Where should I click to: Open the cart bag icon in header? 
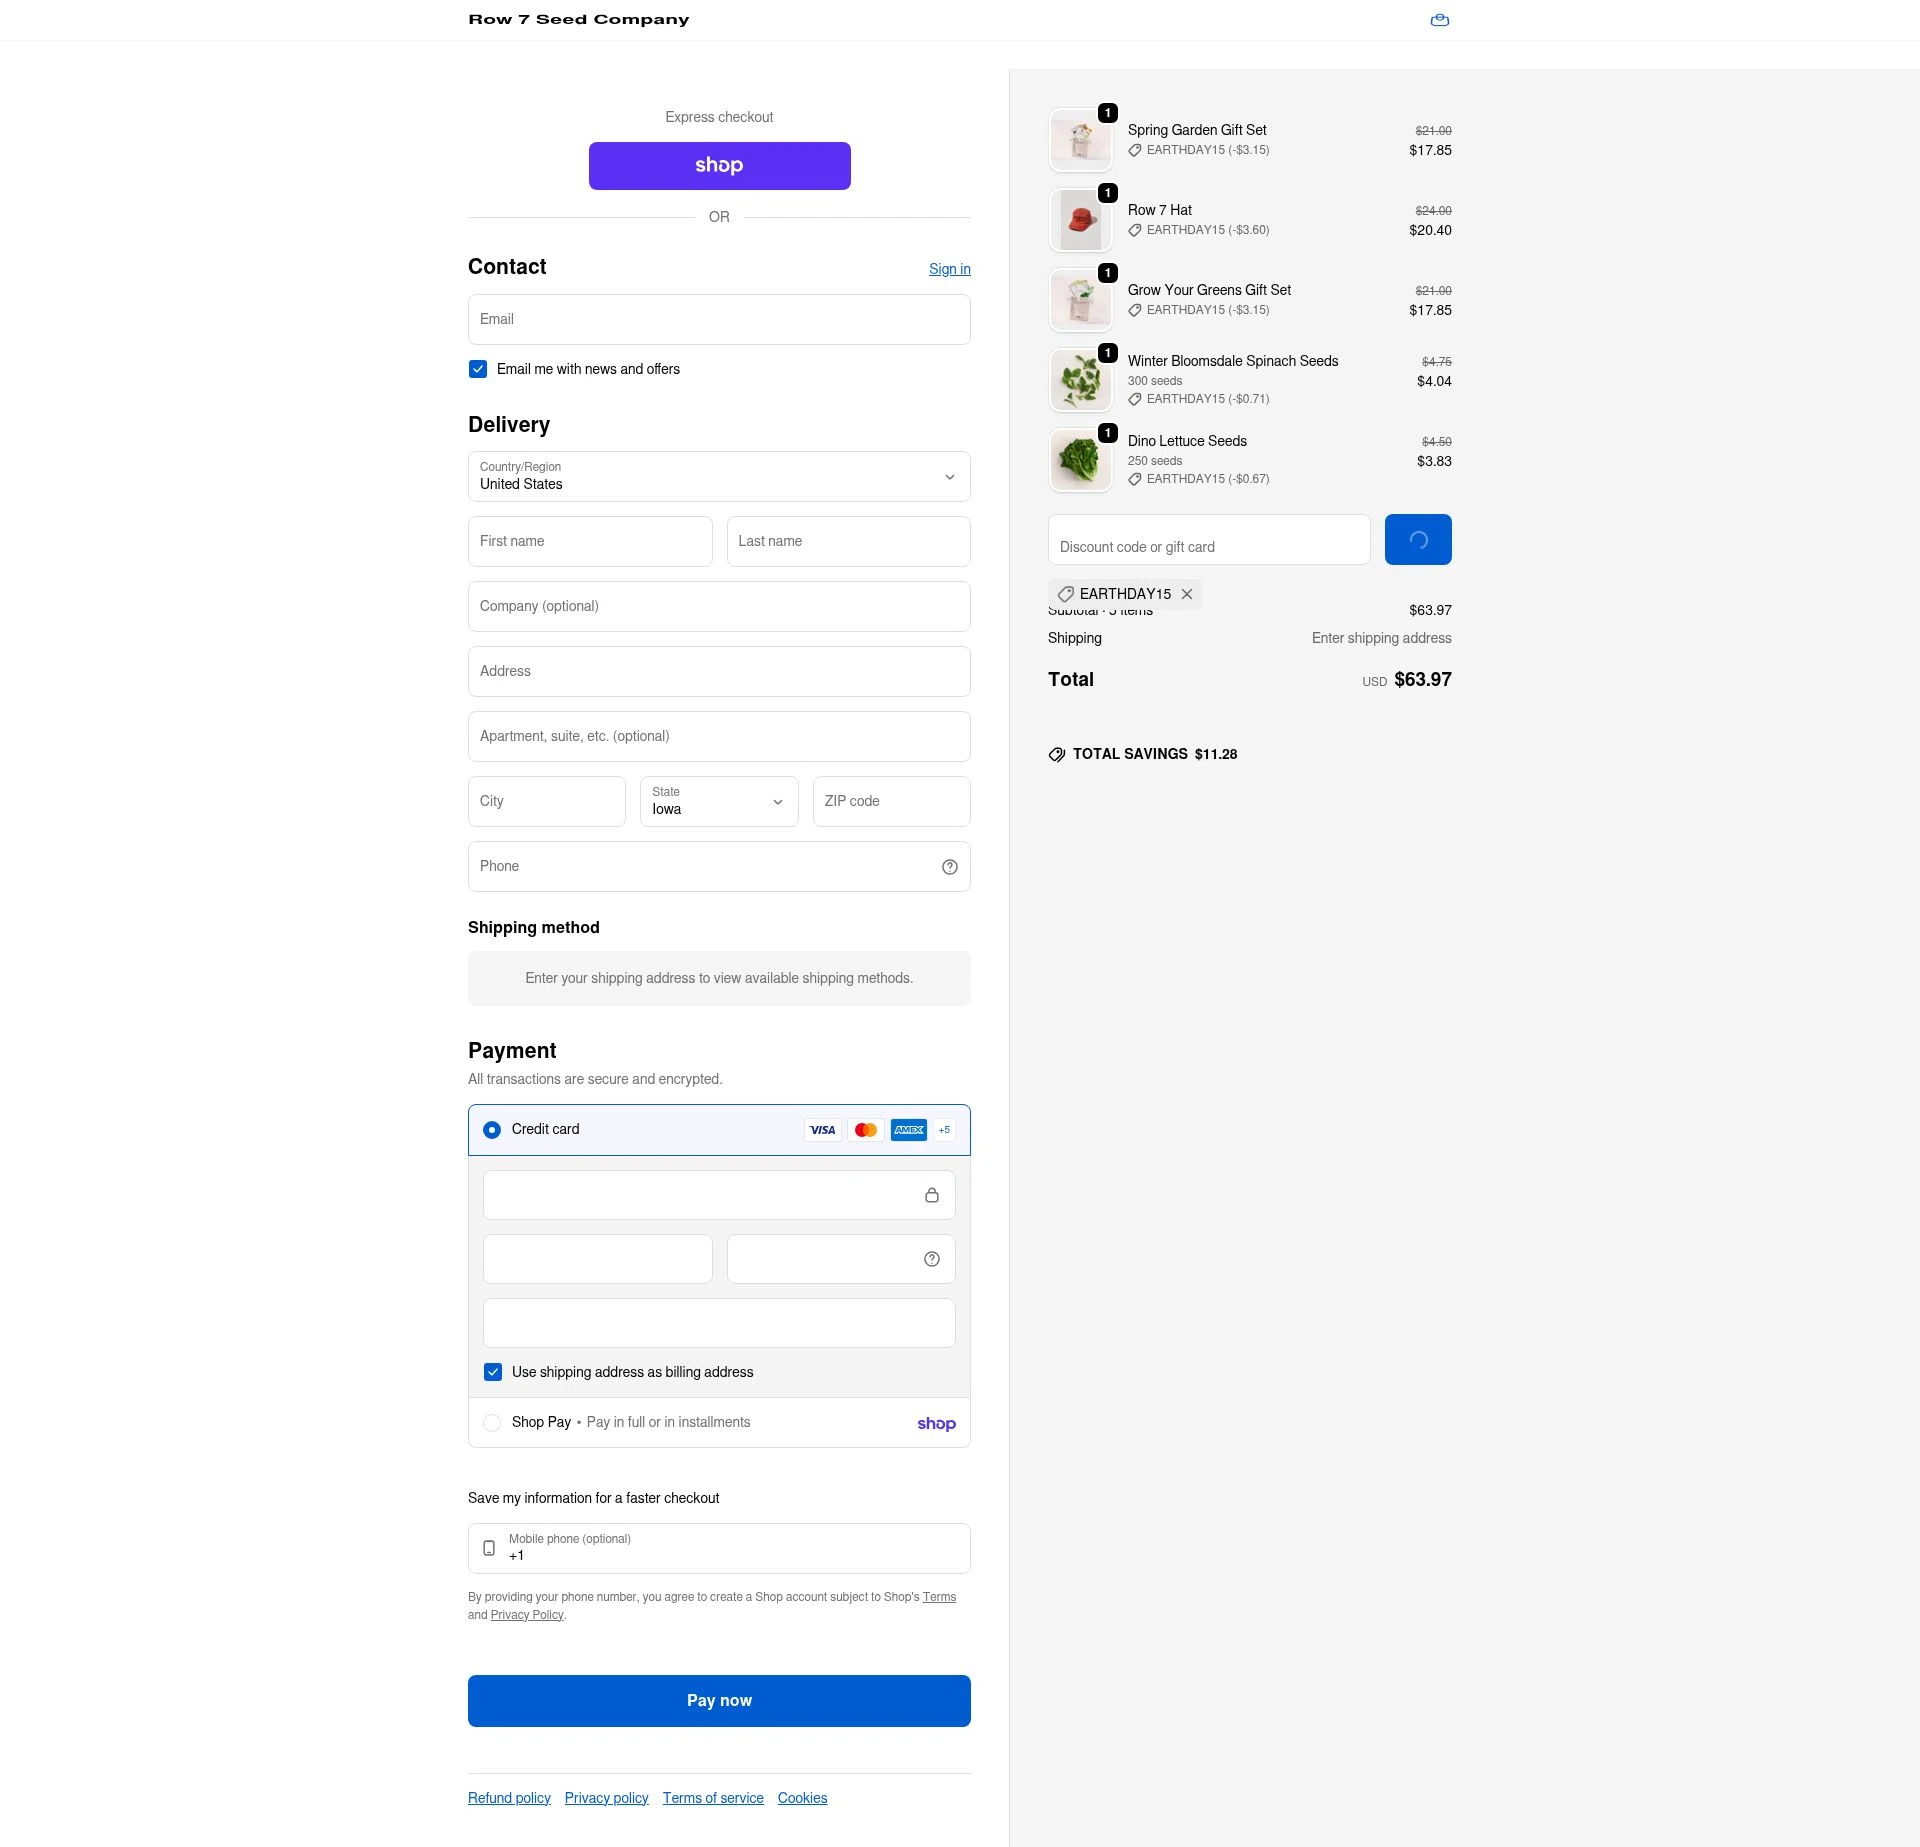[1440, 20]
